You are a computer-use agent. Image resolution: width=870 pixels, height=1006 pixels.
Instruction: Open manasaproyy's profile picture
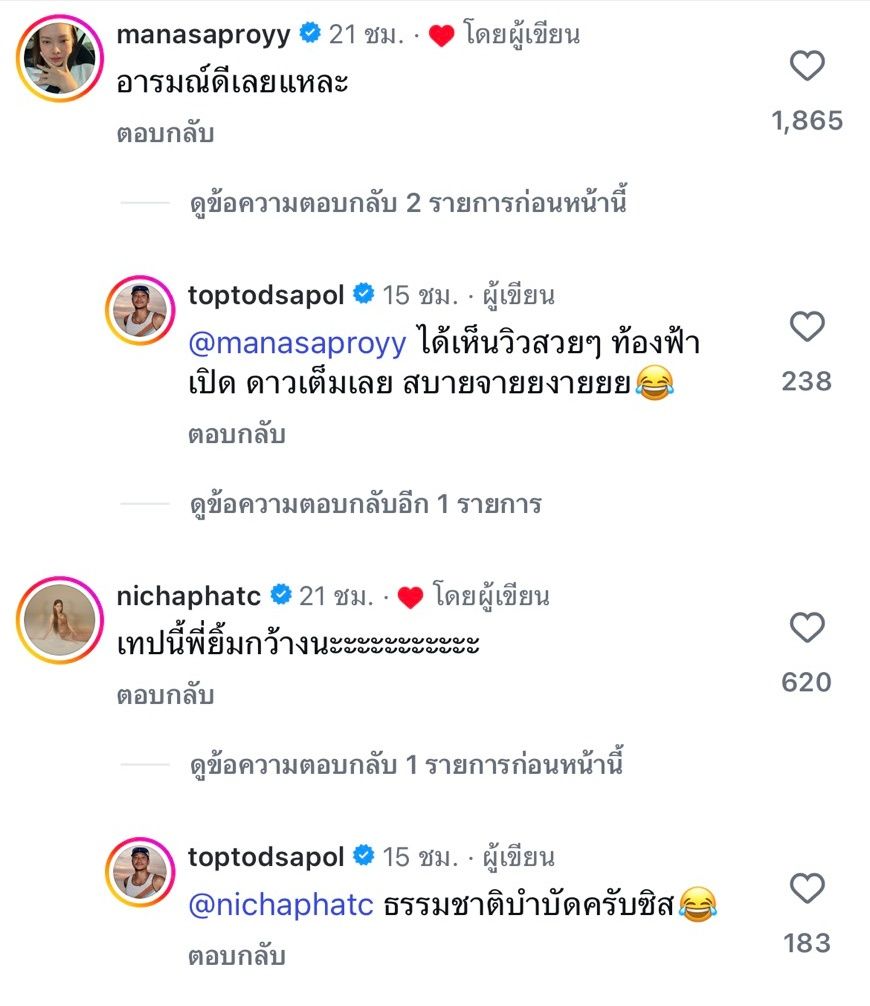point(58,58)
